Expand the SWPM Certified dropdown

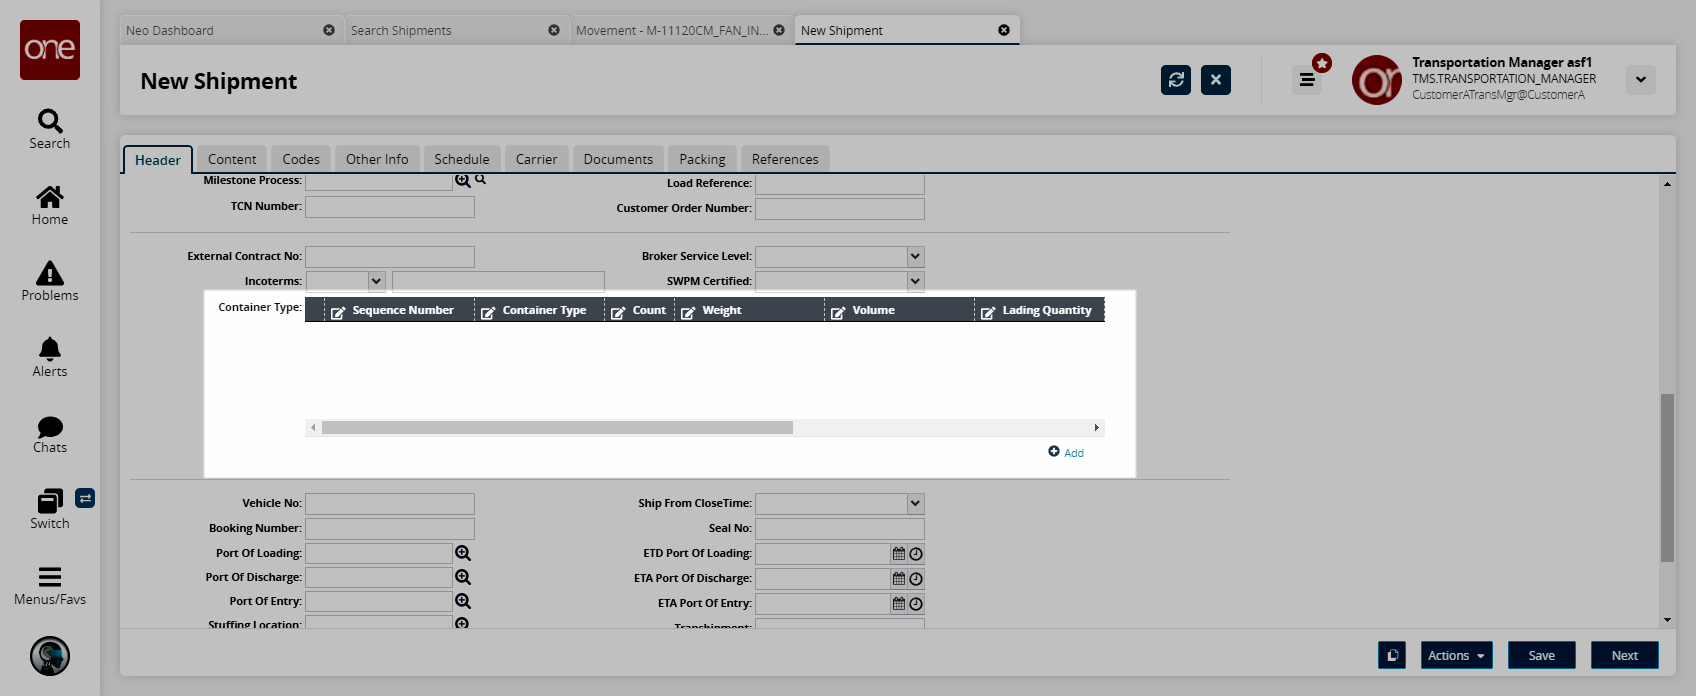(x=915, y=282)
